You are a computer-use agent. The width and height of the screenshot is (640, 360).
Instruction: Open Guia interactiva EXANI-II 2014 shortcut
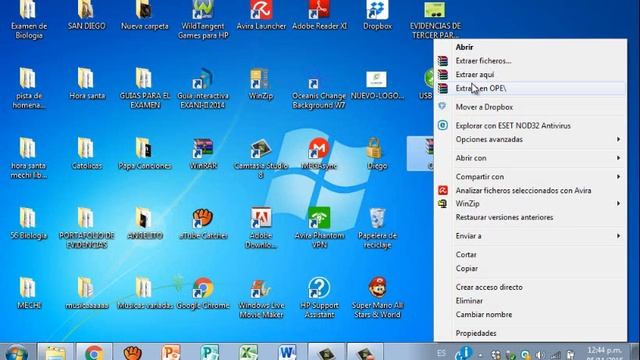pos(203,88)
